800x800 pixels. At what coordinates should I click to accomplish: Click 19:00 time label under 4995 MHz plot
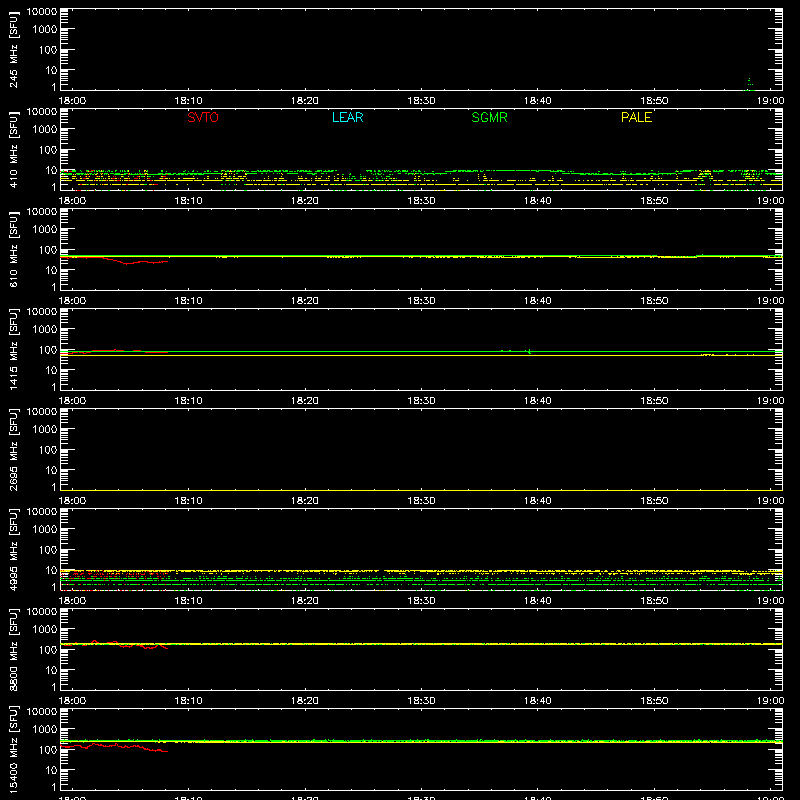(770, 601)
